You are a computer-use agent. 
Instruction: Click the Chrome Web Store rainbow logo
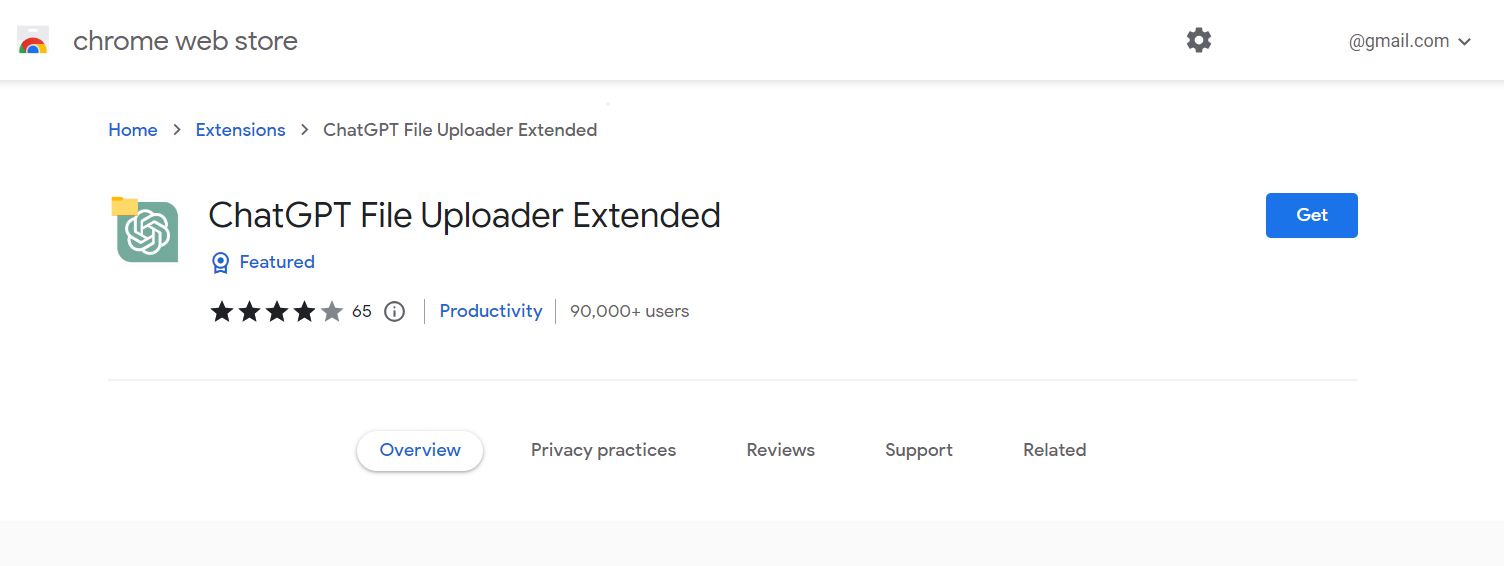point(33,41)
